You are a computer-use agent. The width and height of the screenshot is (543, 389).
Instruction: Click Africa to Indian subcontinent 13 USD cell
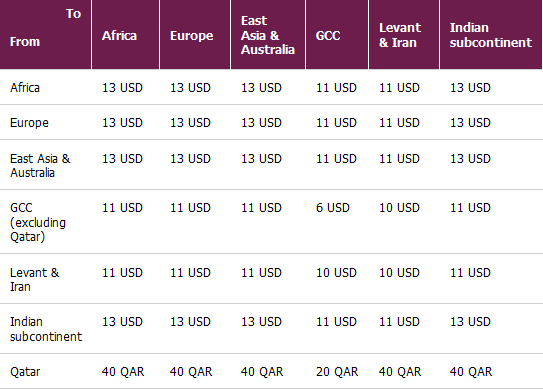470,88
